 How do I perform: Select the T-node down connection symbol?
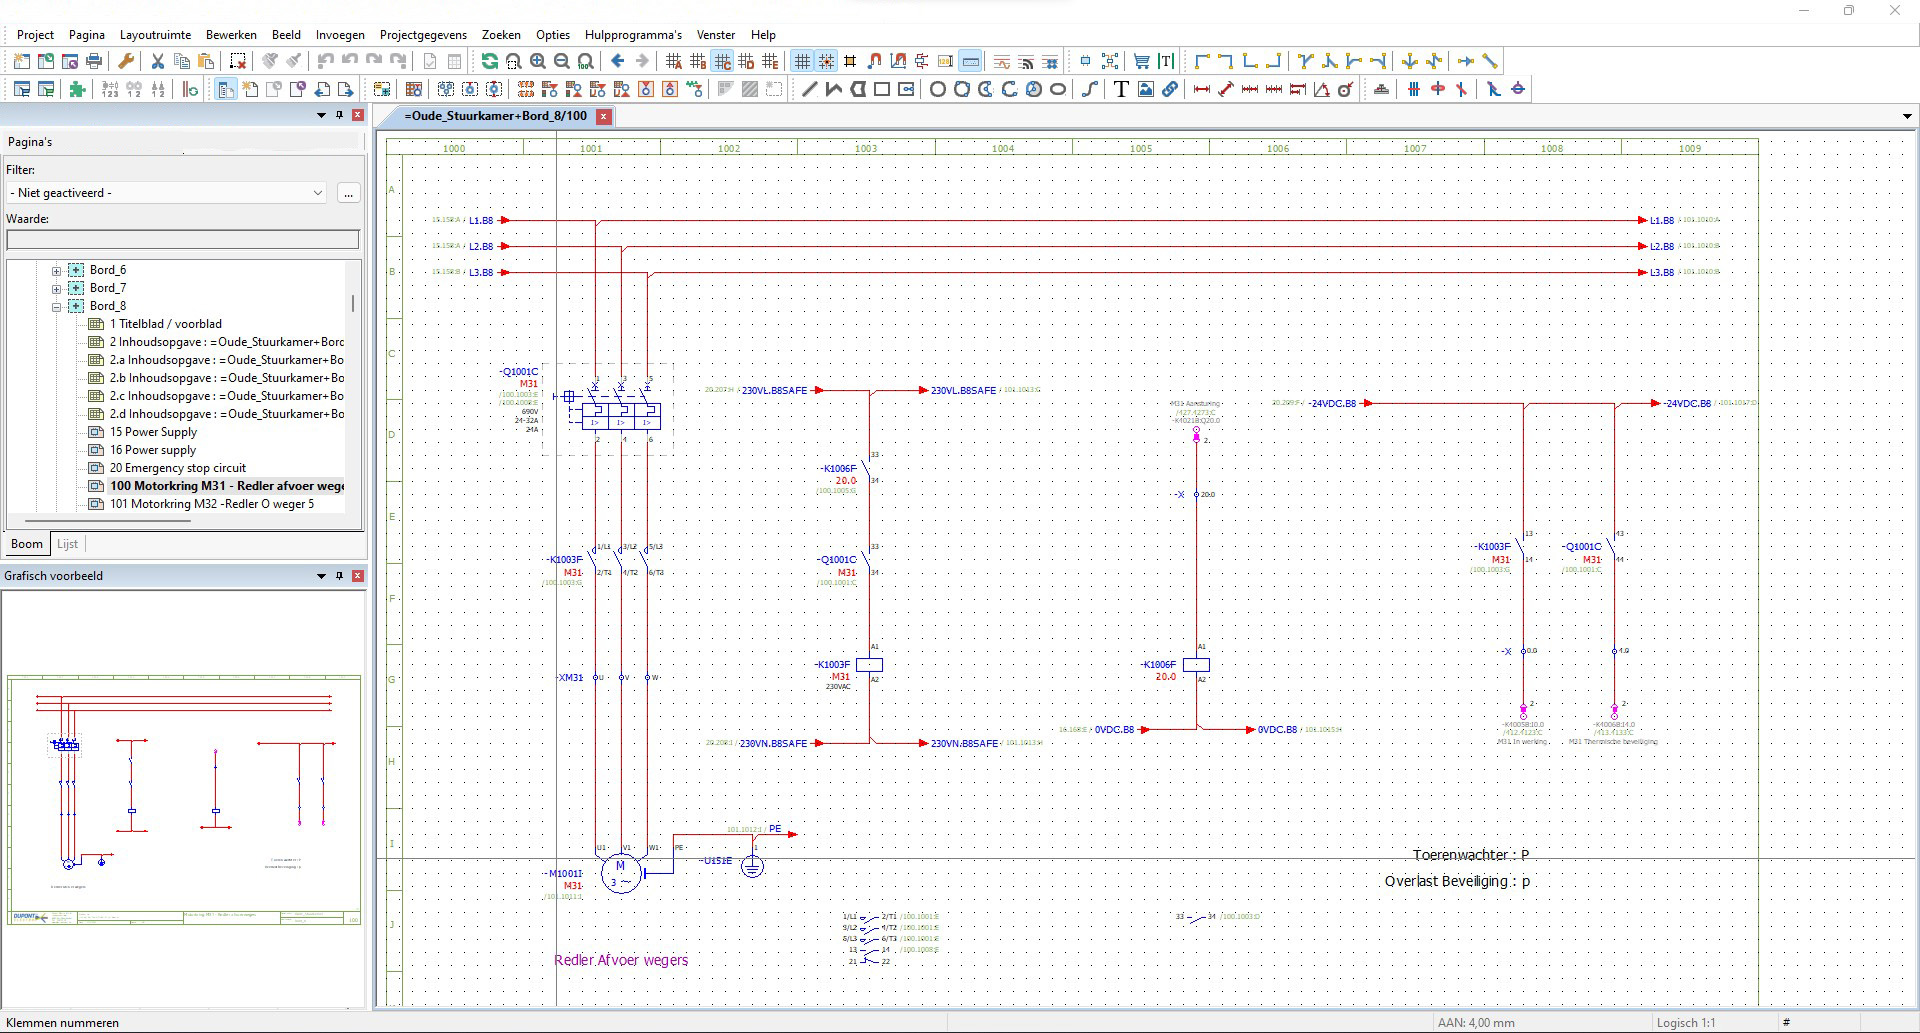point(1305,62)
